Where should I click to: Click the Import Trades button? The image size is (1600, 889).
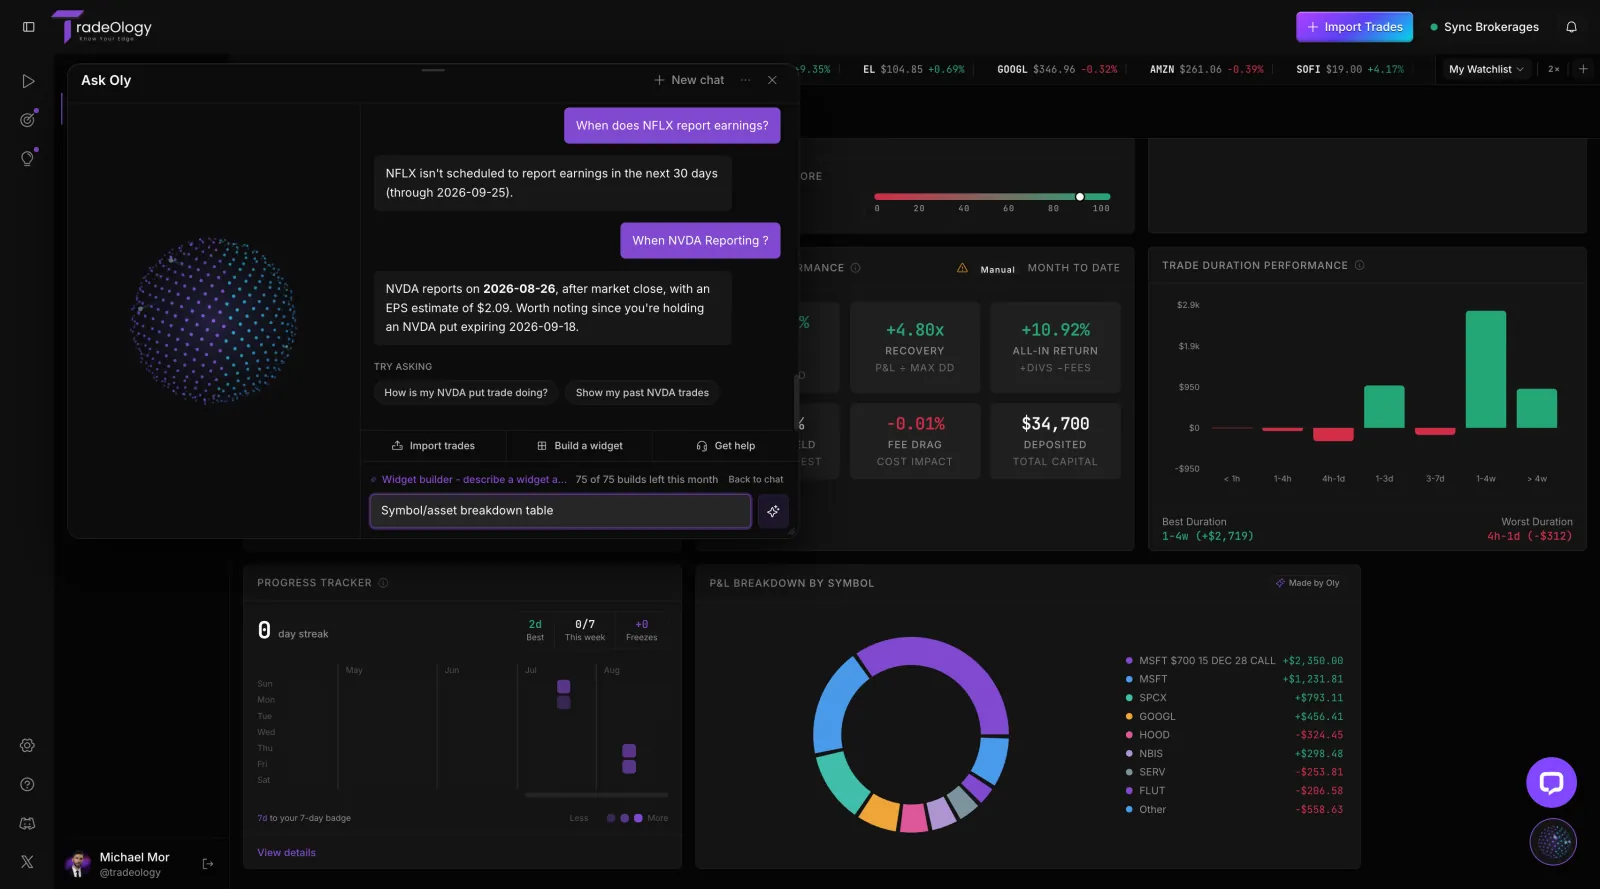coord(1354,27)
